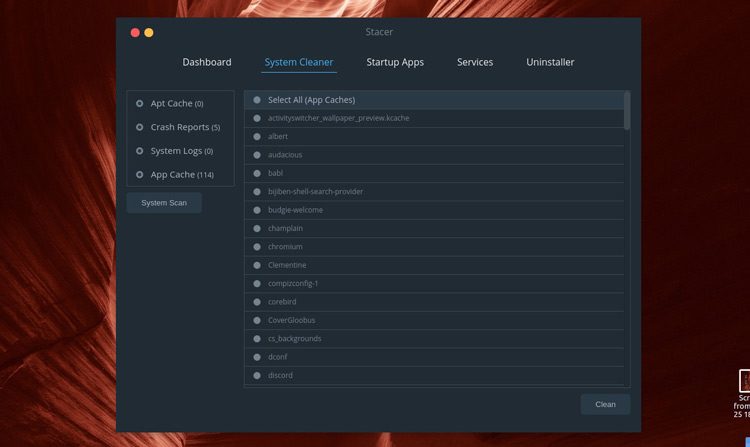The width and height of the screenshot is (750, 447).
Task: Open the screenshot file on the desktop
Action: (x=744, y=382)
